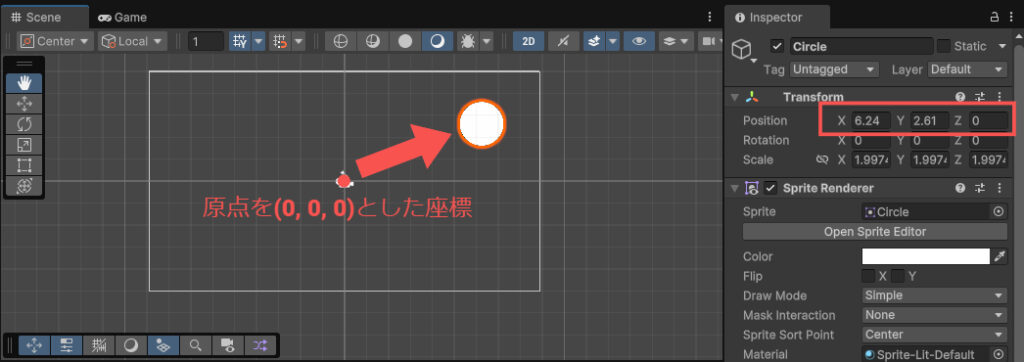The width and height of the screenshot is (1024, 362).
Task: Toggle Circle object active checkbox
Action: pyautogui.click(x=776, y=46)
